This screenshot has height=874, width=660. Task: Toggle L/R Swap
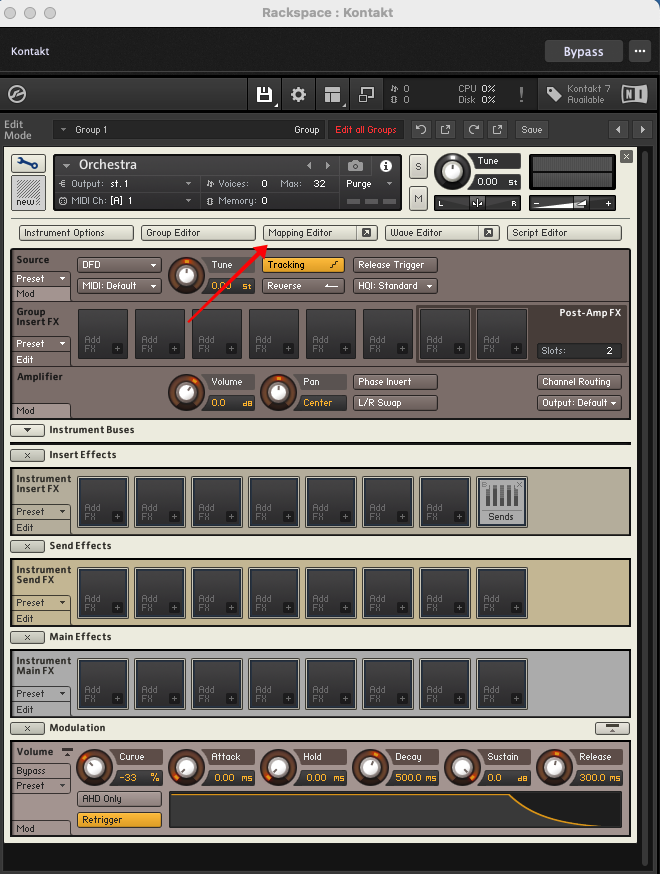395,403
